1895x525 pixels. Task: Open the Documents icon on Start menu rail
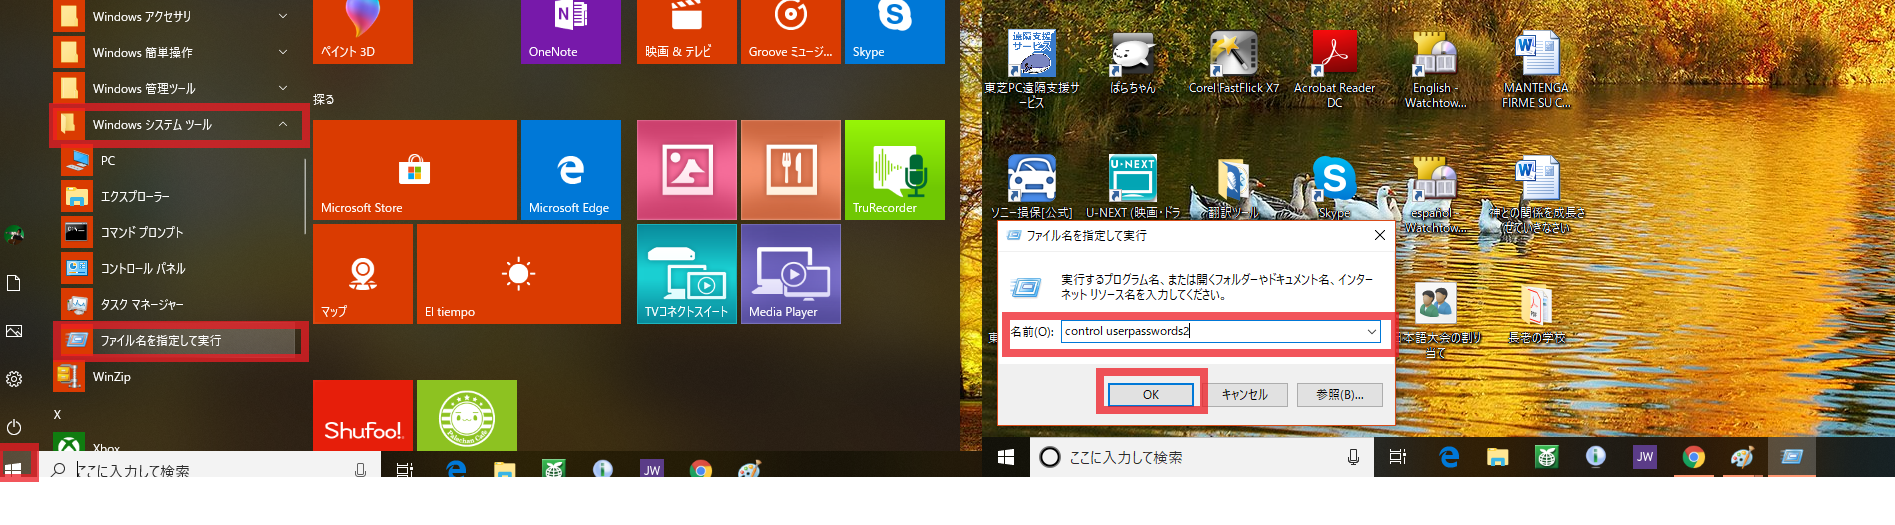pyautogui.click(x=14, y=283)
